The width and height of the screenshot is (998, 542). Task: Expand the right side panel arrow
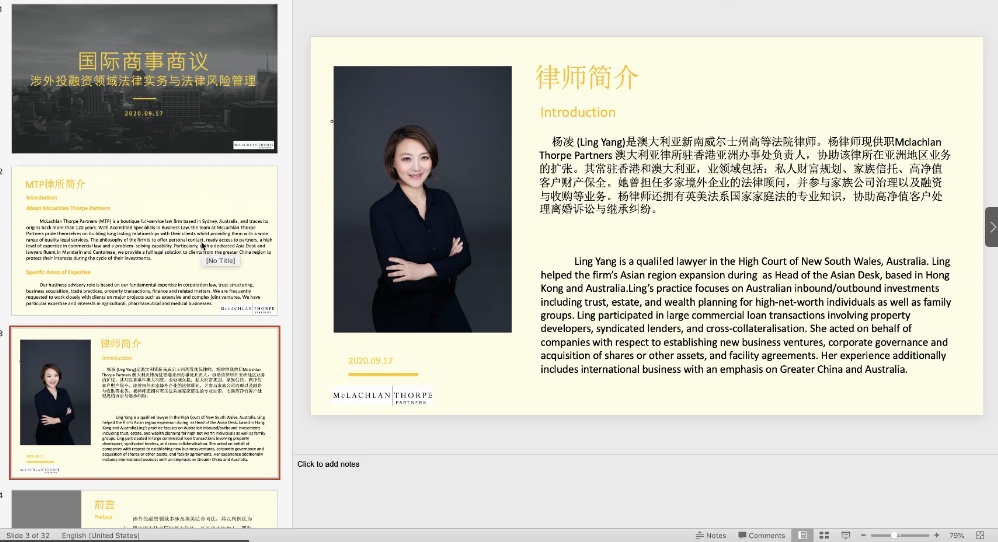click(x=991, y=227)
